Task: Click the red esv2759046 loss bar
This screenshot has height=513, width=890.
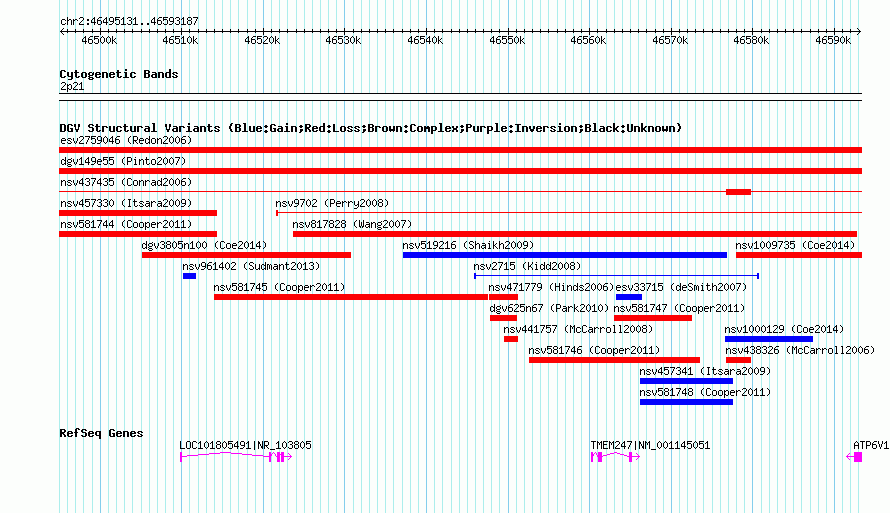Action: [460, 150]
